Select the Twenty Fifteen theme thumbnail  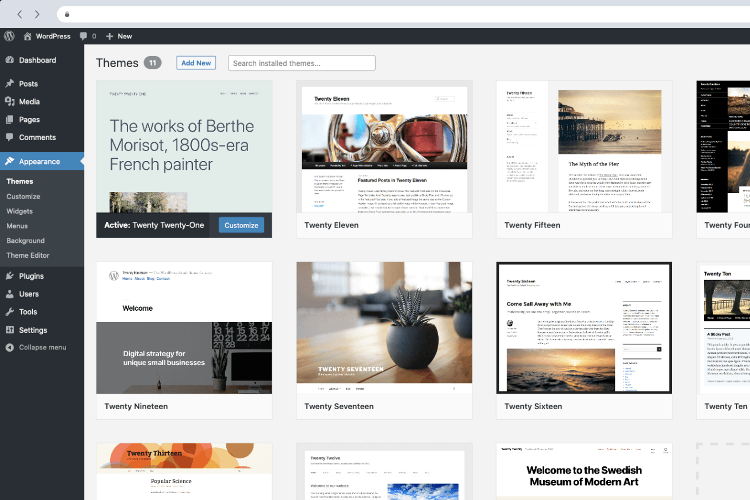(584, 146)
